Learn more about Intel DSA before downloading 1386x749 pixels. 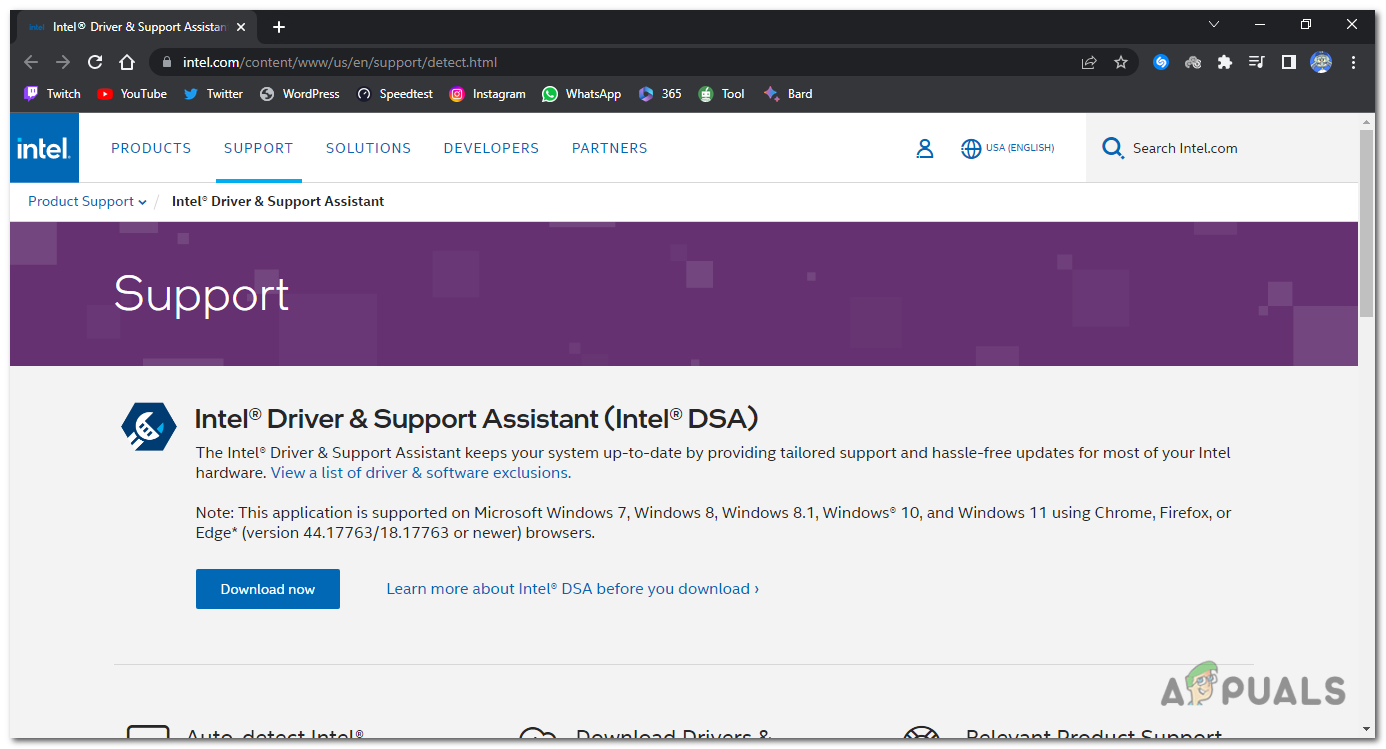click(x=571, y=588)
